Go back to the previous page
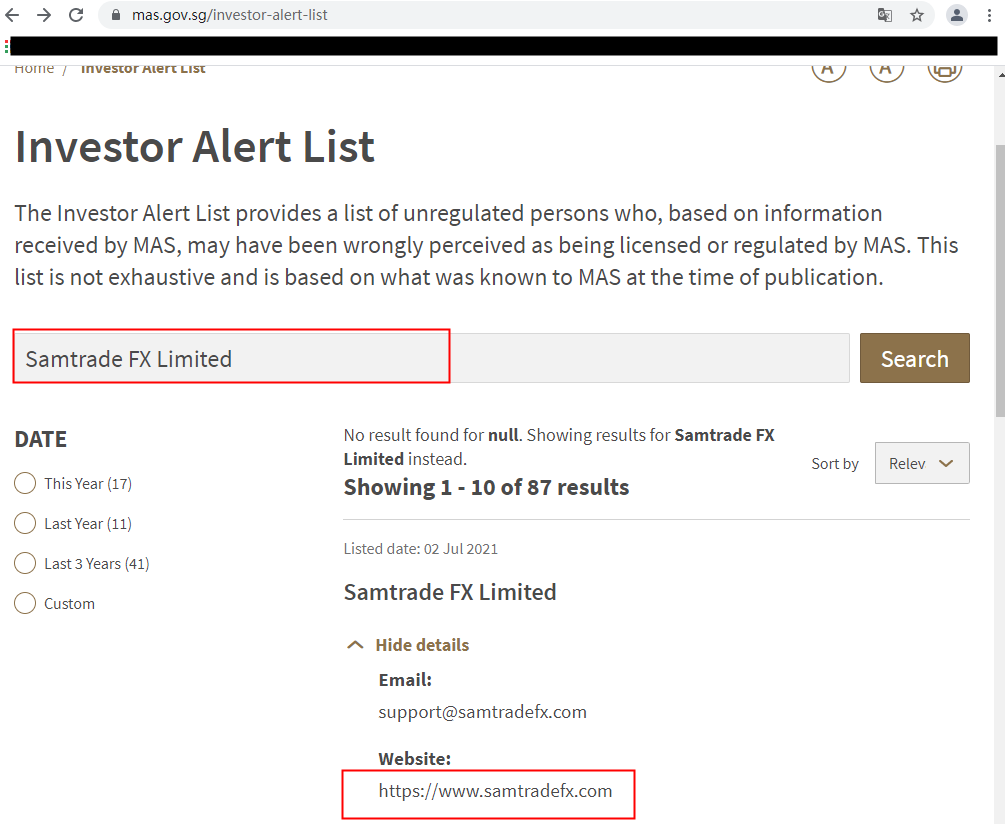 pyautogui.click(x=13, y=15)
